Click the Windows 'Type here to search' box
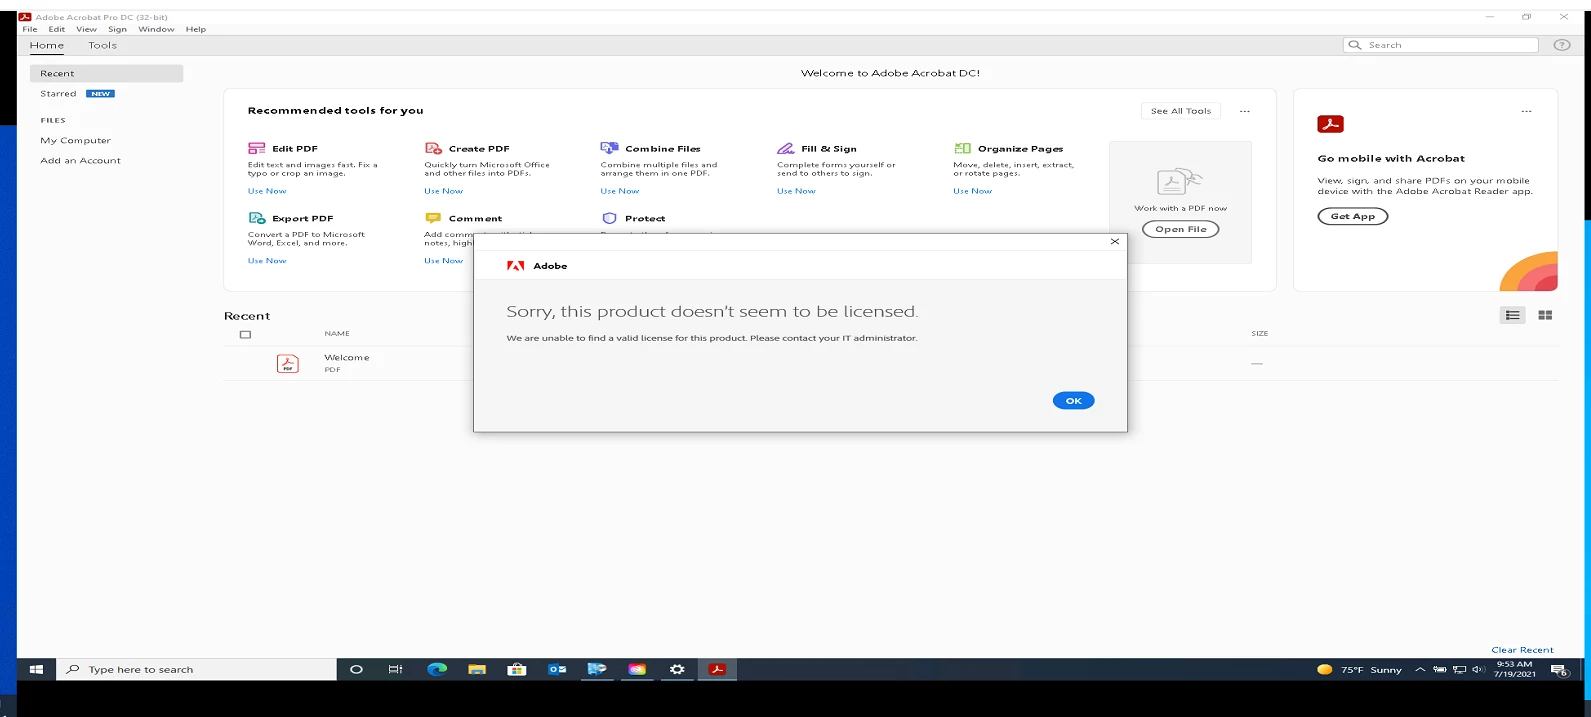The width and height of the screenshot is (1591, 717). pyautogui.click(x=197, y=670)
